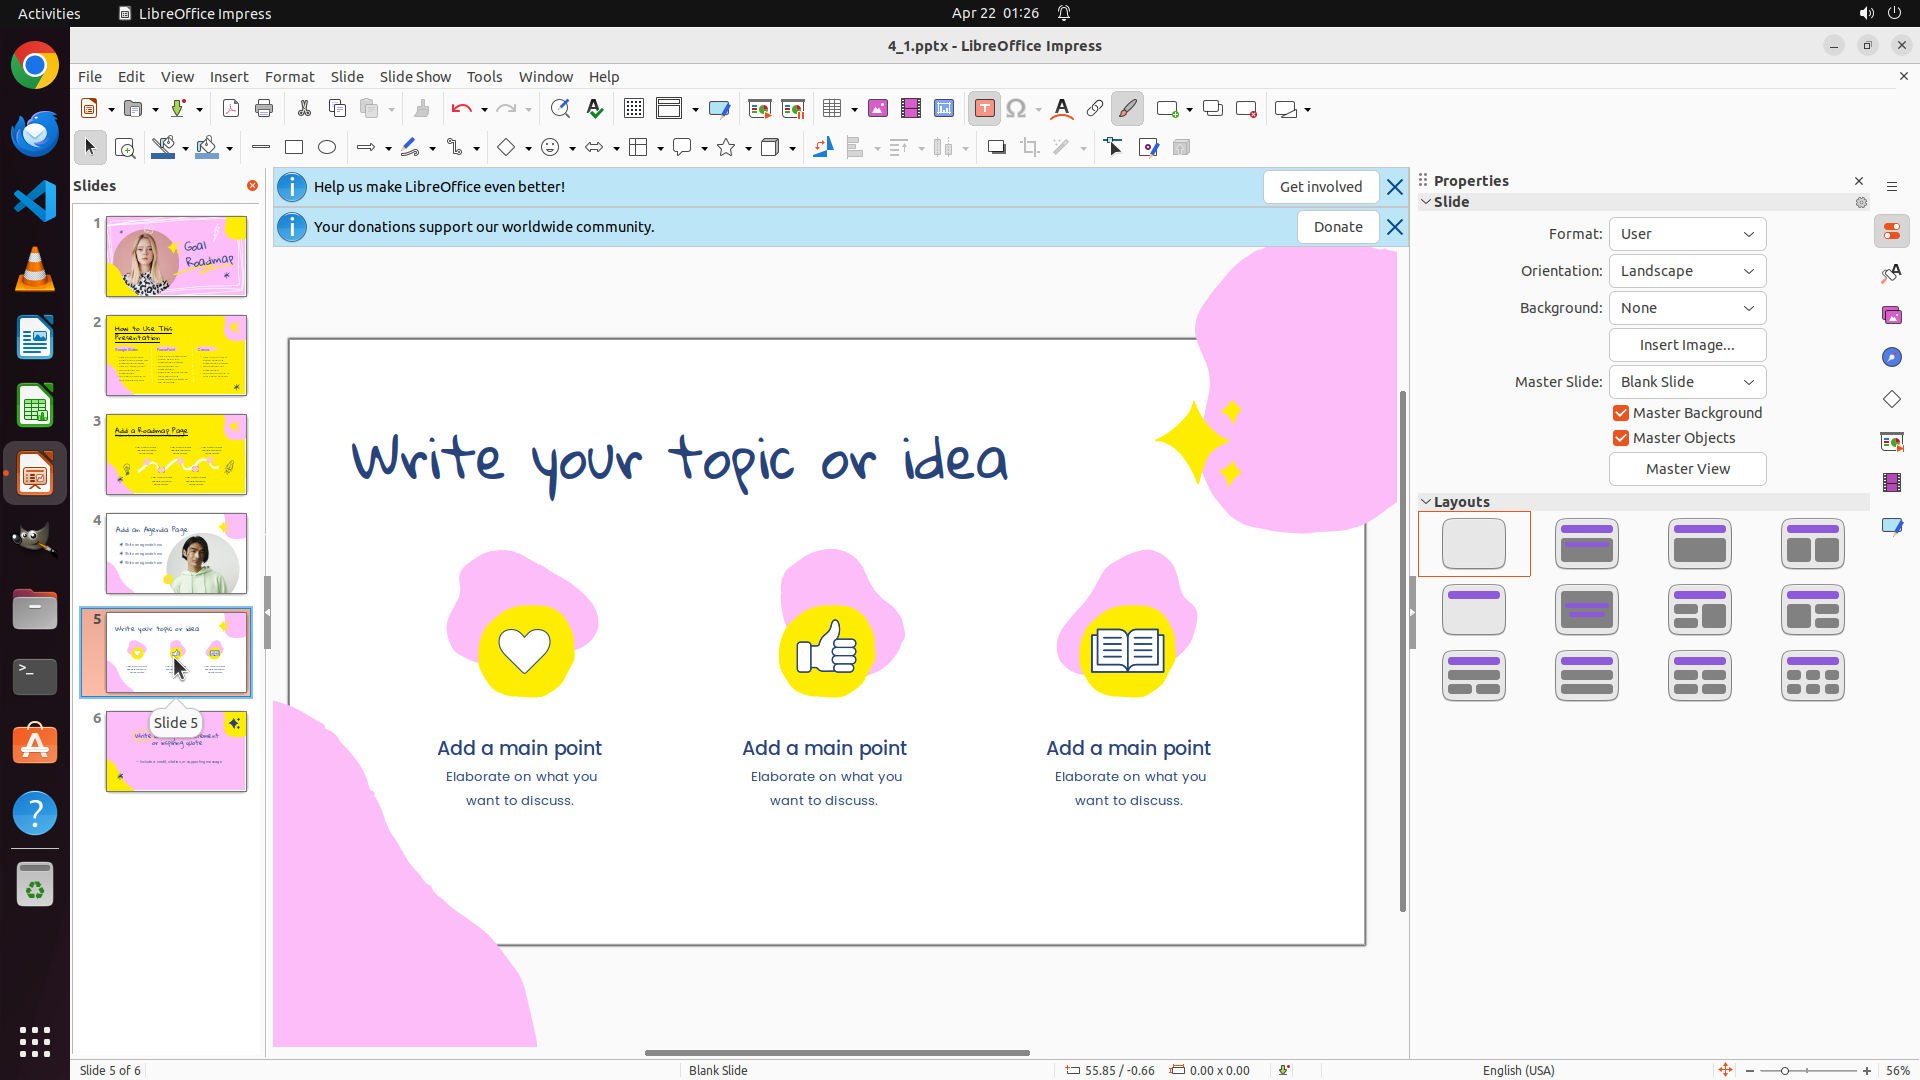Image resolution: width=1920 pixels, height=1080 pixels.
Task: Select the slide 3 thumbnail
Action: 176,455
